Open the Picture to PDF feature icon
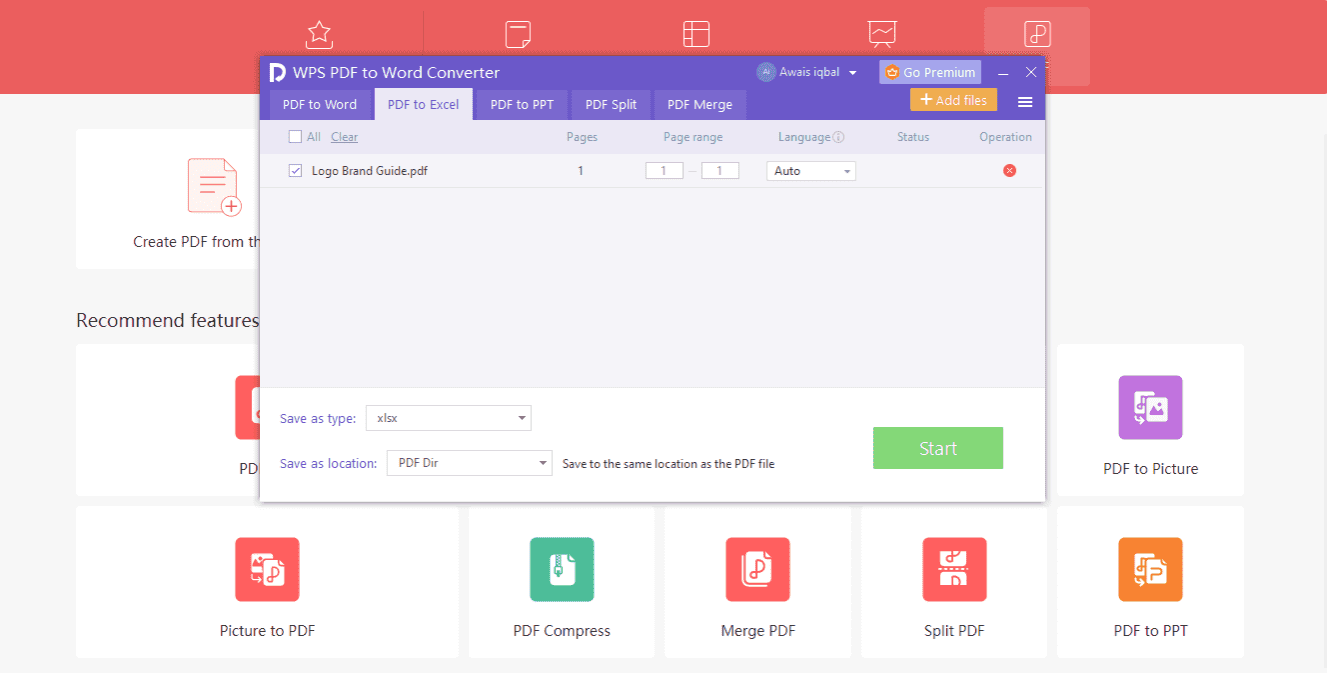The image size is (1328, 674). 267,570
